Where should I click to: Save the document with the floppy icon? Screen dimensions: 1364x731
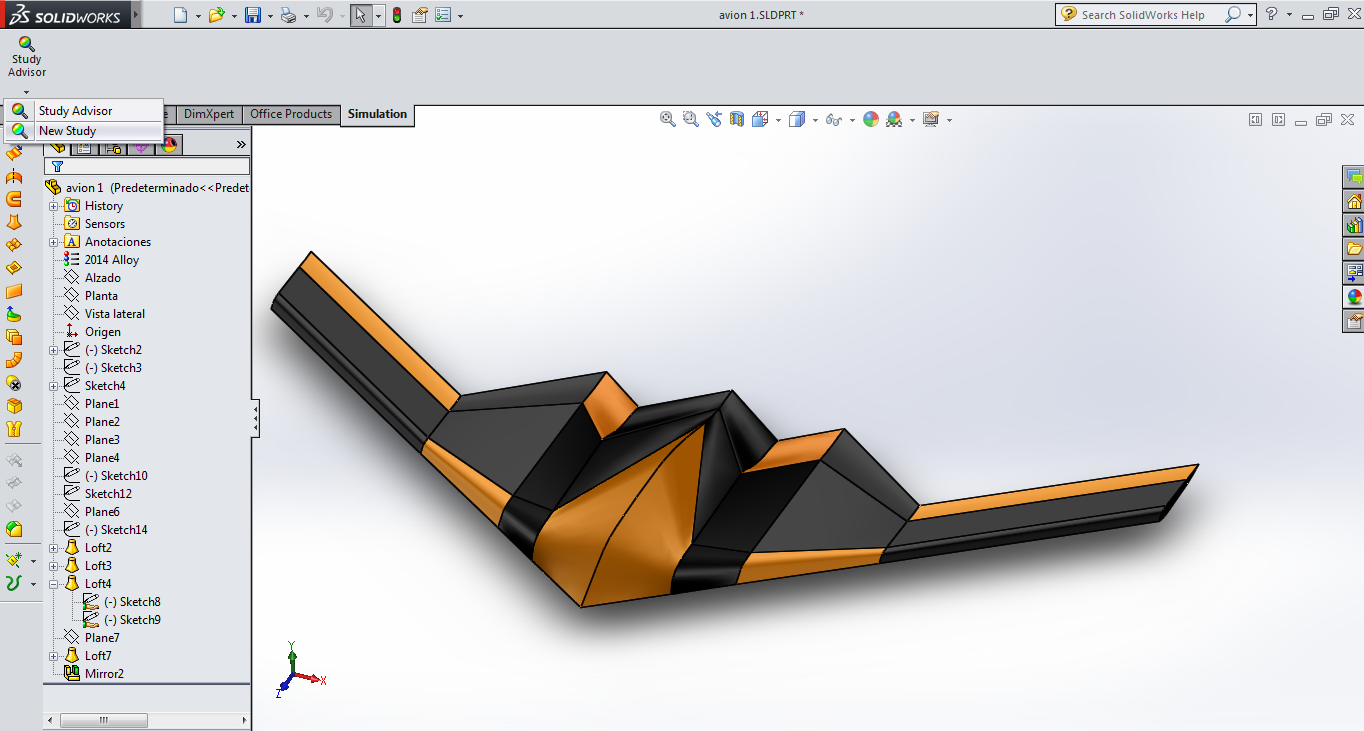point(253,15)
